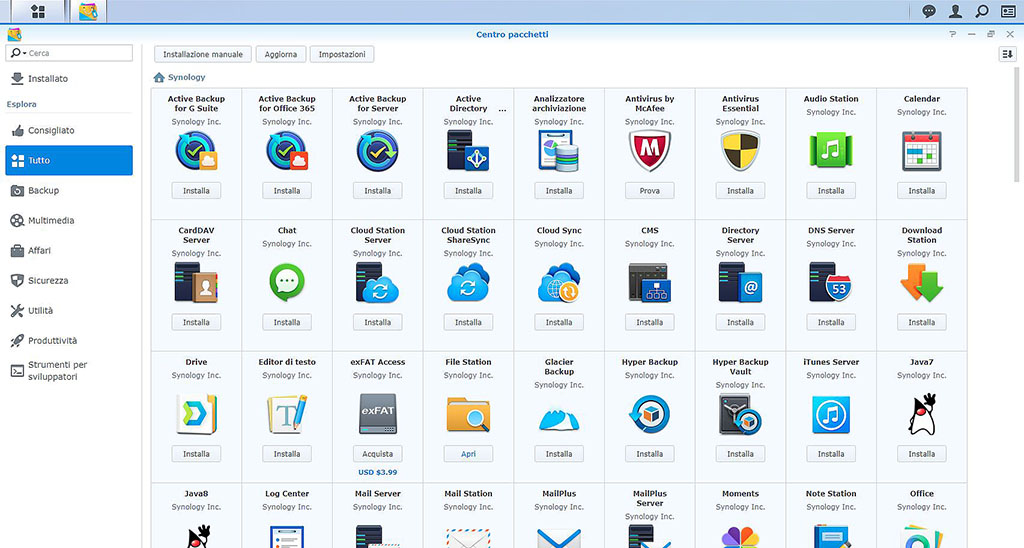
Task: Click the Hyper Backup package icon
Action: click(x=650, y=414)
